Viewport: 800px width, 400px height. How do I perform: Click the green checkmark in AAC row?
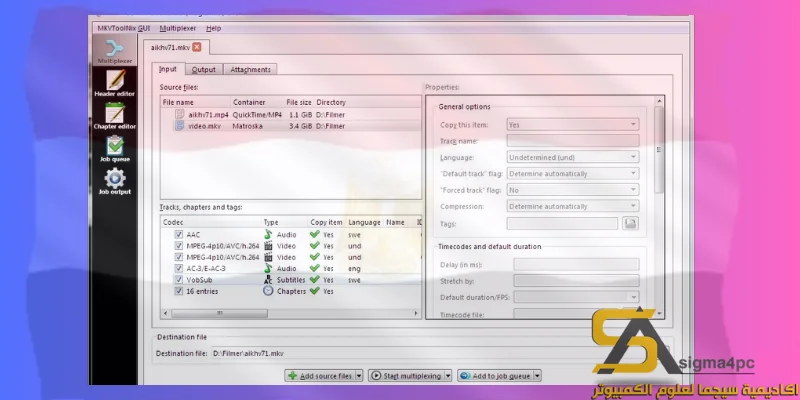315,234
